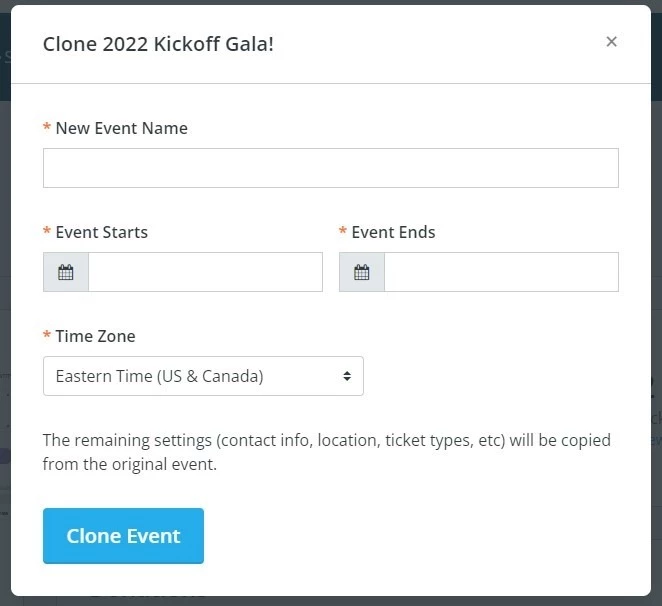Open the Event Starts calendar icon
662x606 pixels.
[66, 272]
